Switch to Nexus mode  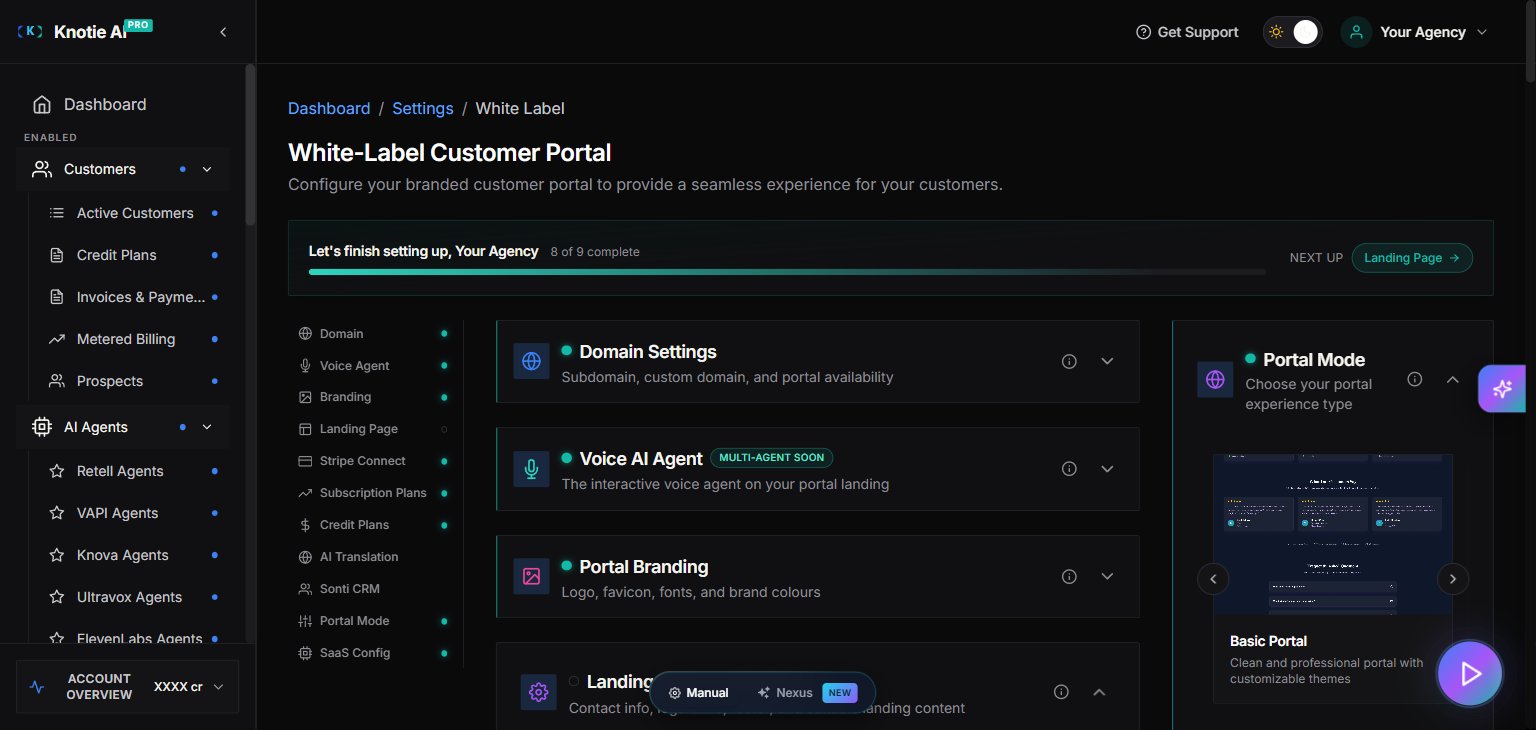[x=806, y=692]
